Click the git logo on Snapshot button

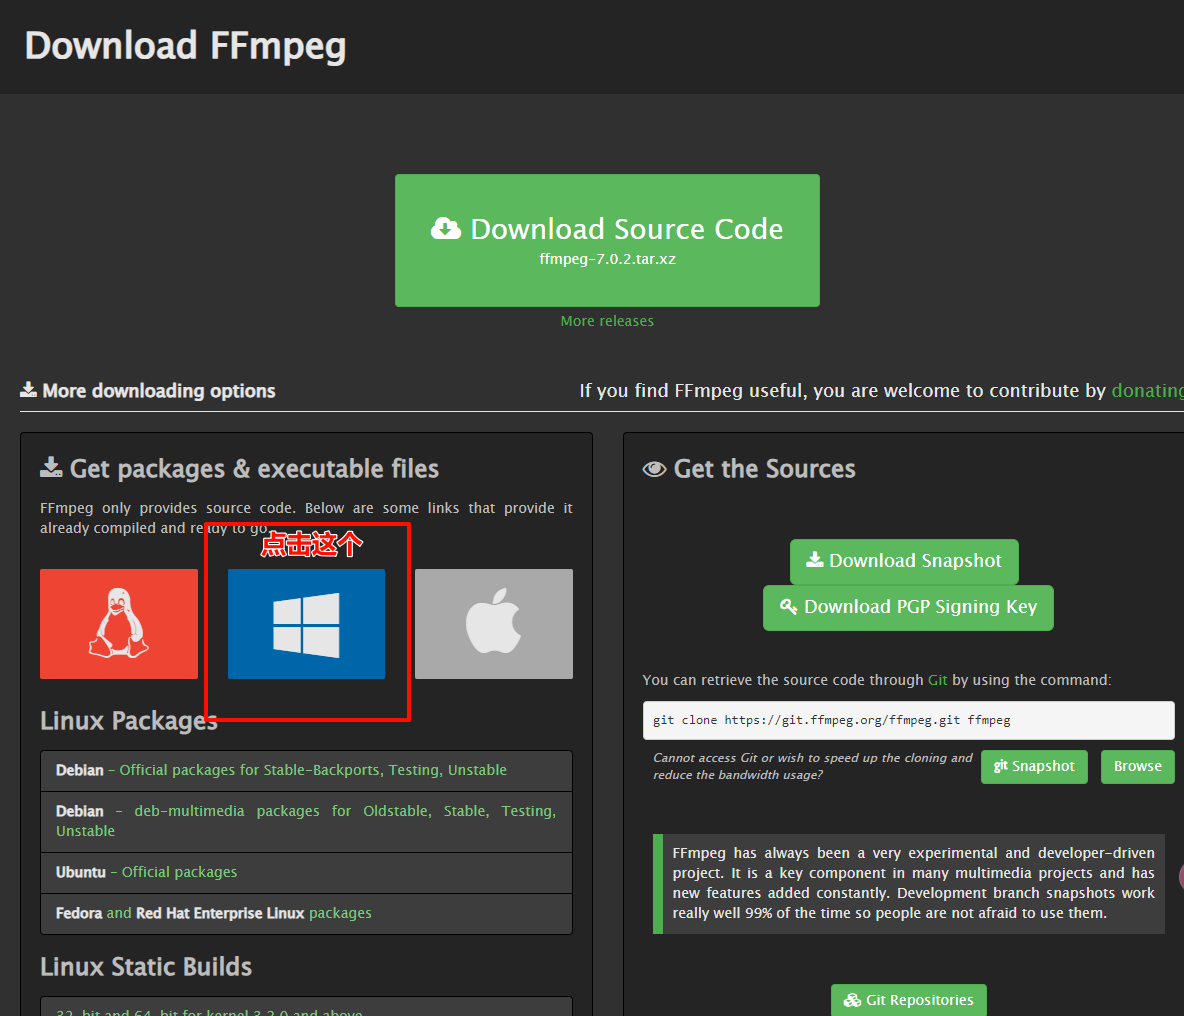click(1001, 766)
